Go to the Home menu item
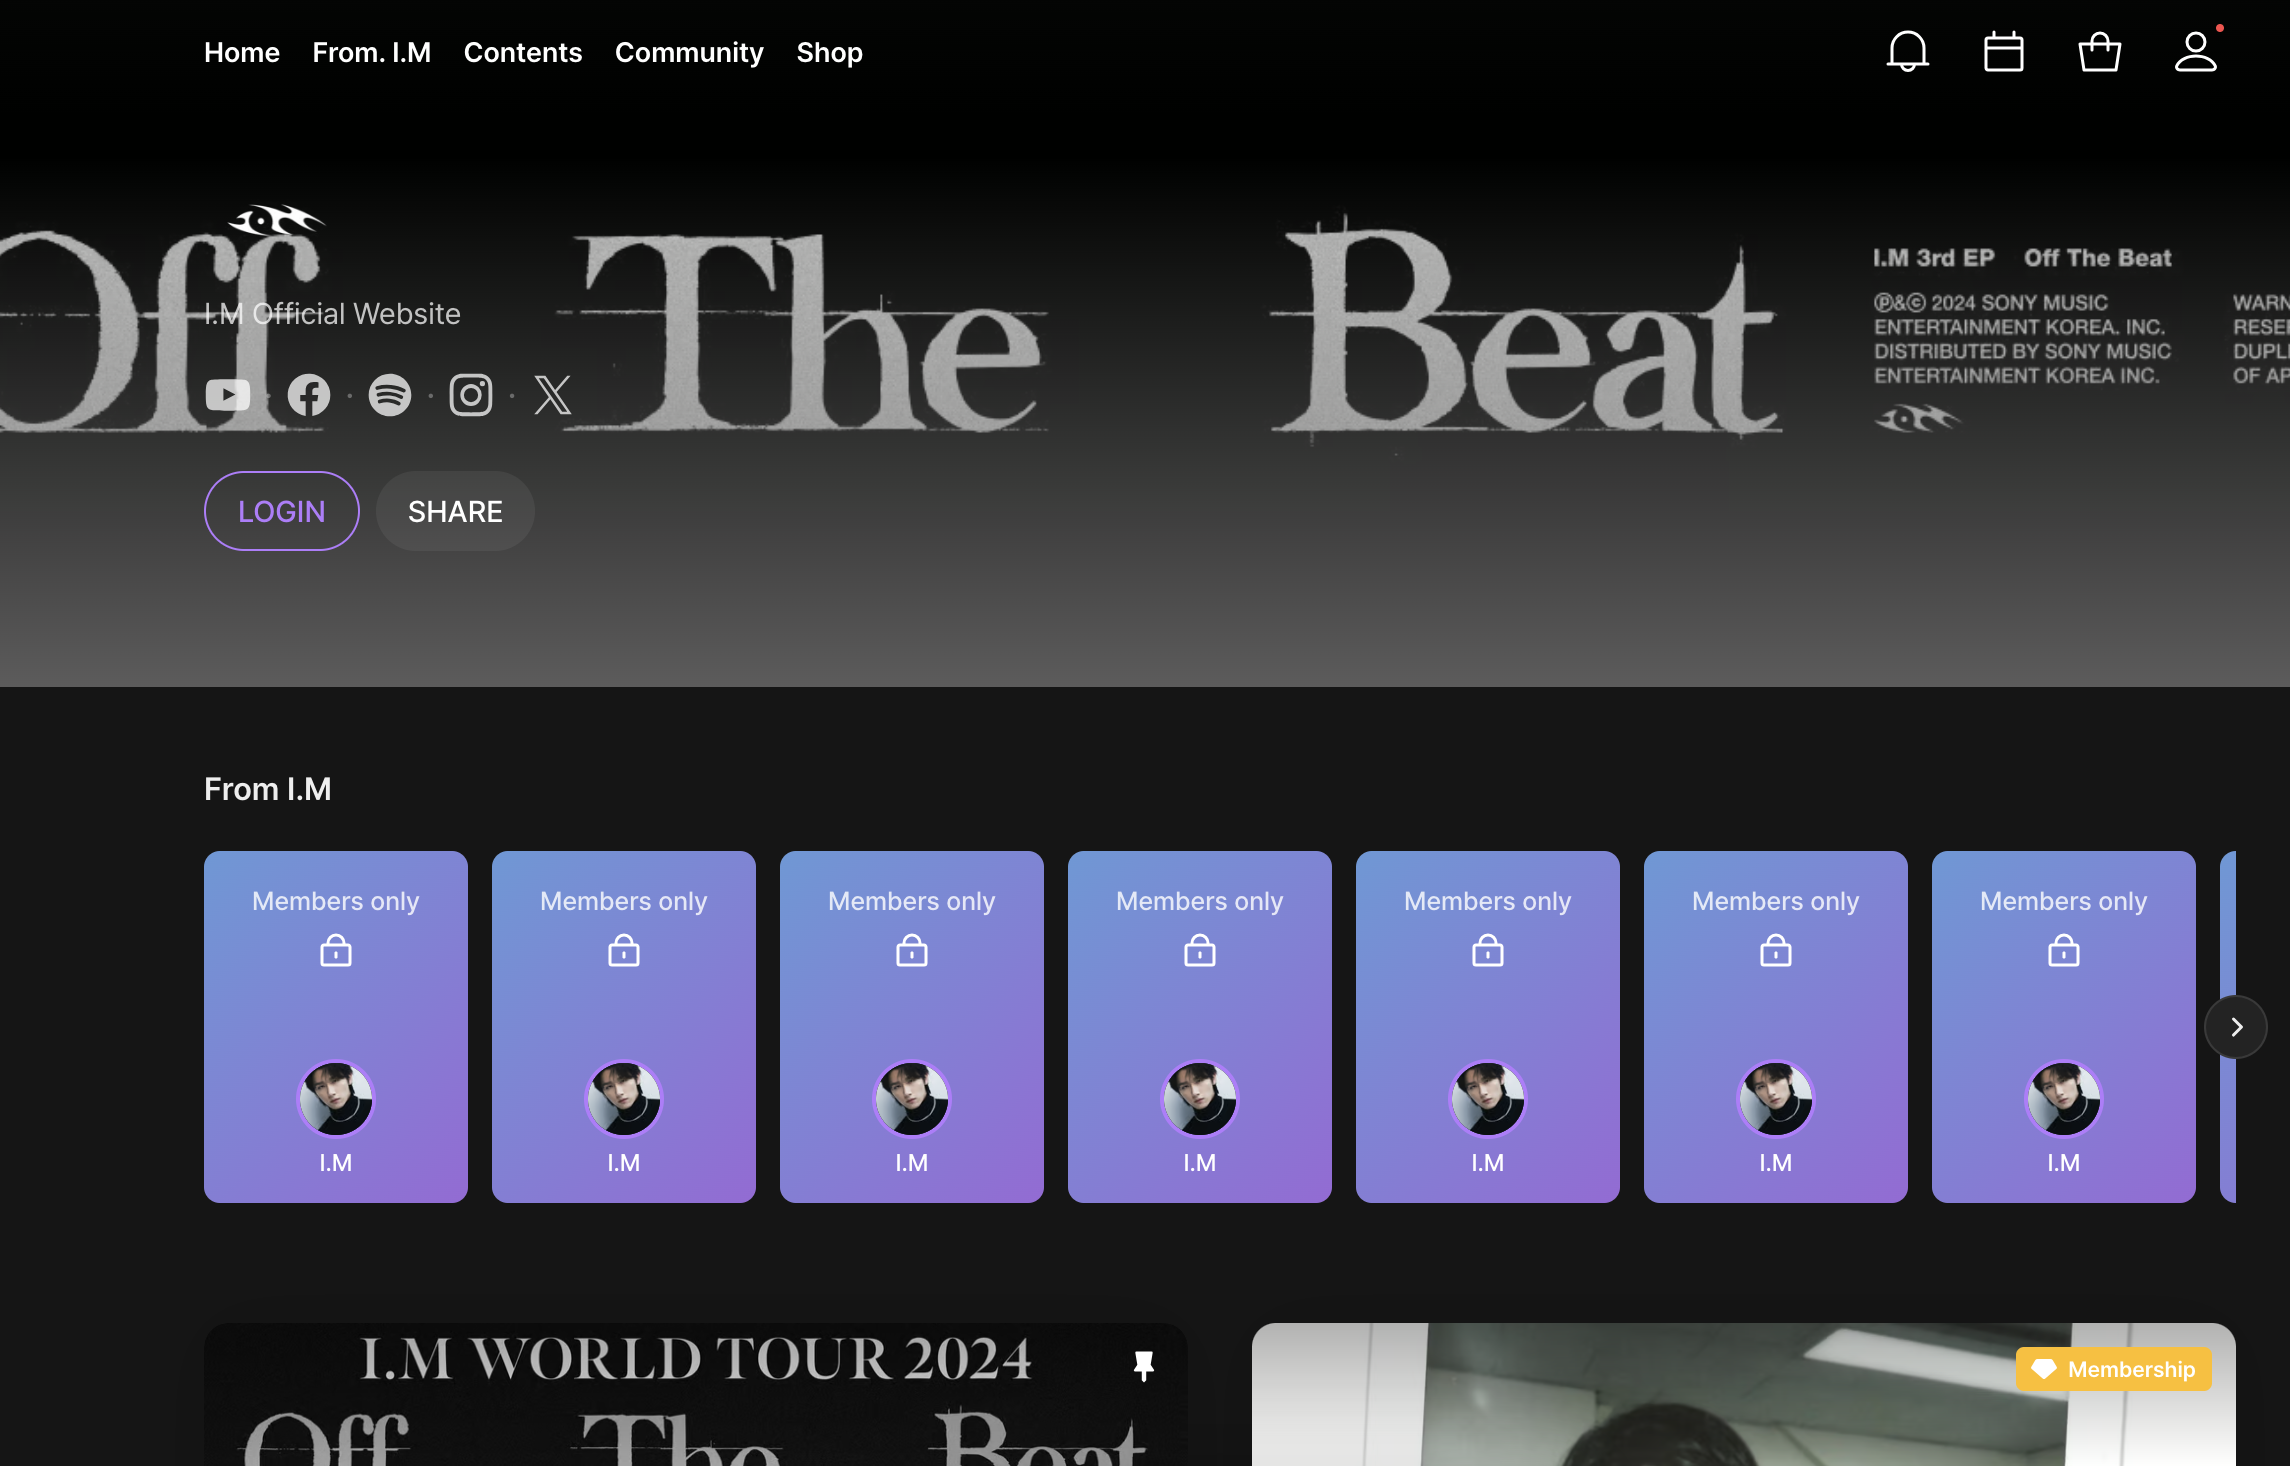2290x1466 pixels. (242, 52)
